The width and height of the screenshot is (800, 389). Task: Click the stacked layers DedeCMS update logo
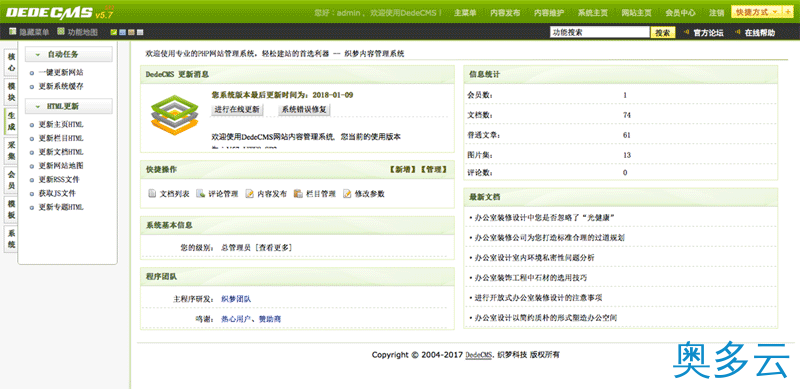[174, 114]
